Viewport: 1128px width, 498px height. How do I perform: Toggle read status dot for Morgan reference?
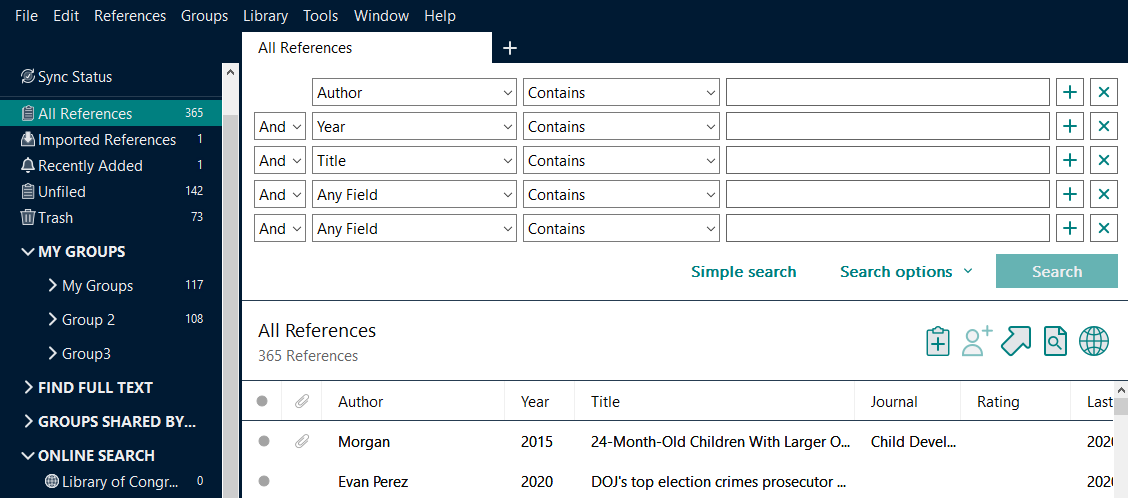coord(264,441)
